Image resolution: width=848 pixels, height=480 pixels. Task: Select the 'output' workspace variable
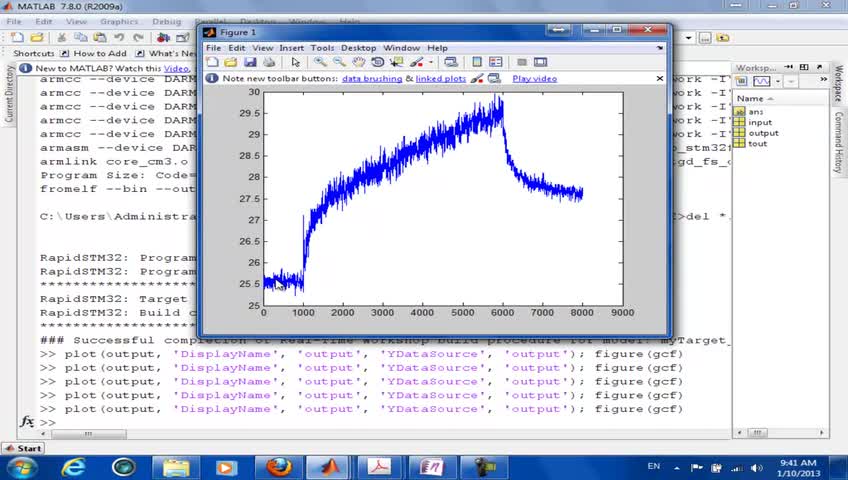pos(764,133)
